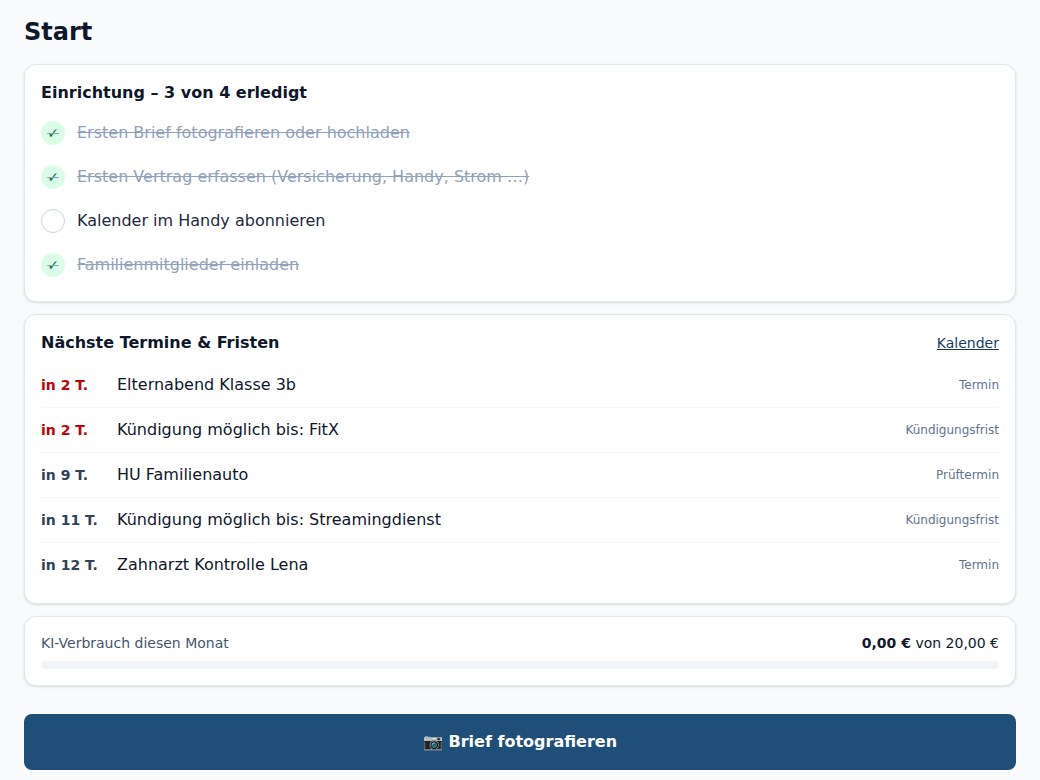Image resolution: width=1040 pixels, height=780 pixels.
Task: Click 'Kalender im Handy abonnieren' text
Action: click(201, 220)
